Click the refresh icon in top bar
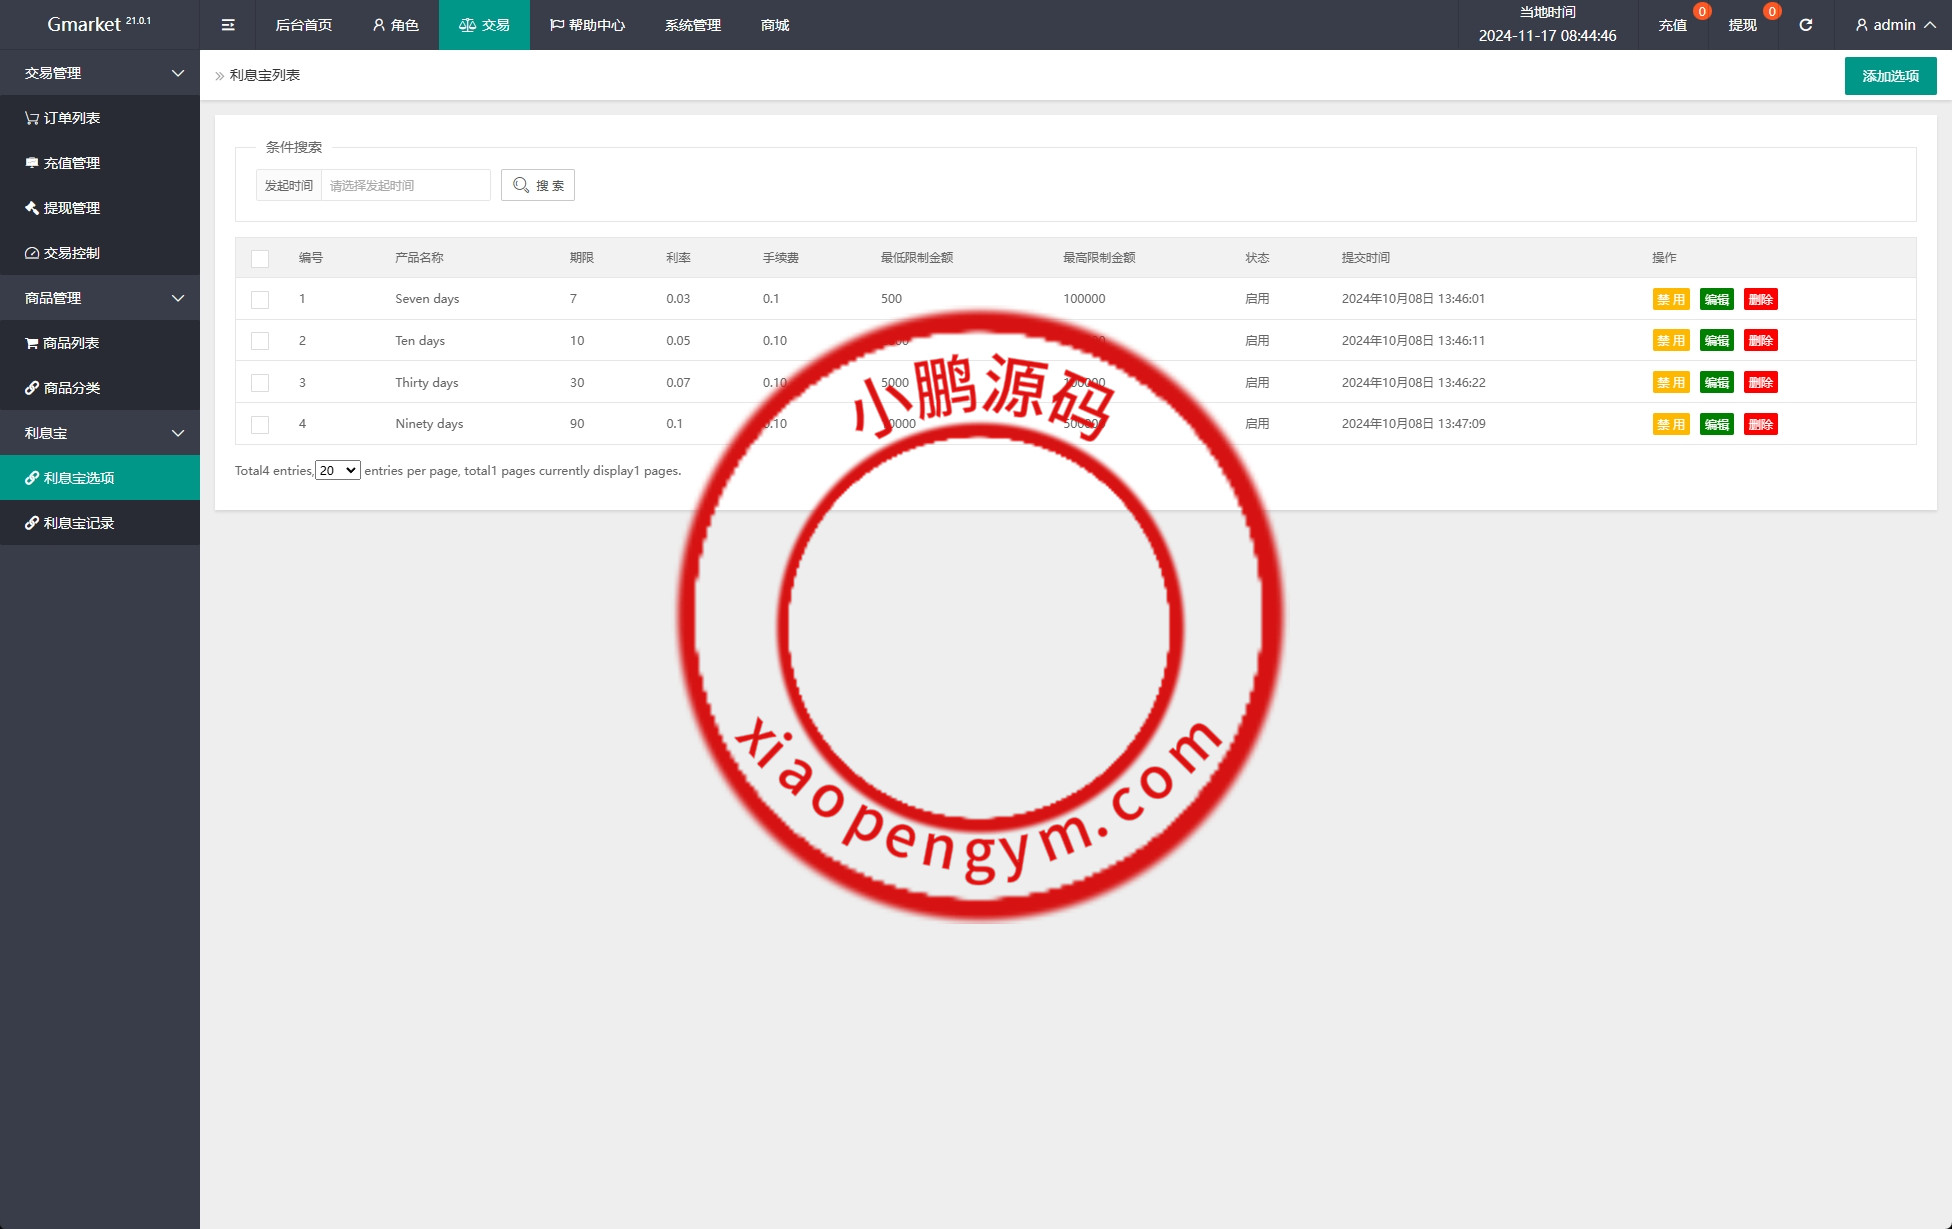Screen dimensions: 1952x1229 [x=1805, y=25]
